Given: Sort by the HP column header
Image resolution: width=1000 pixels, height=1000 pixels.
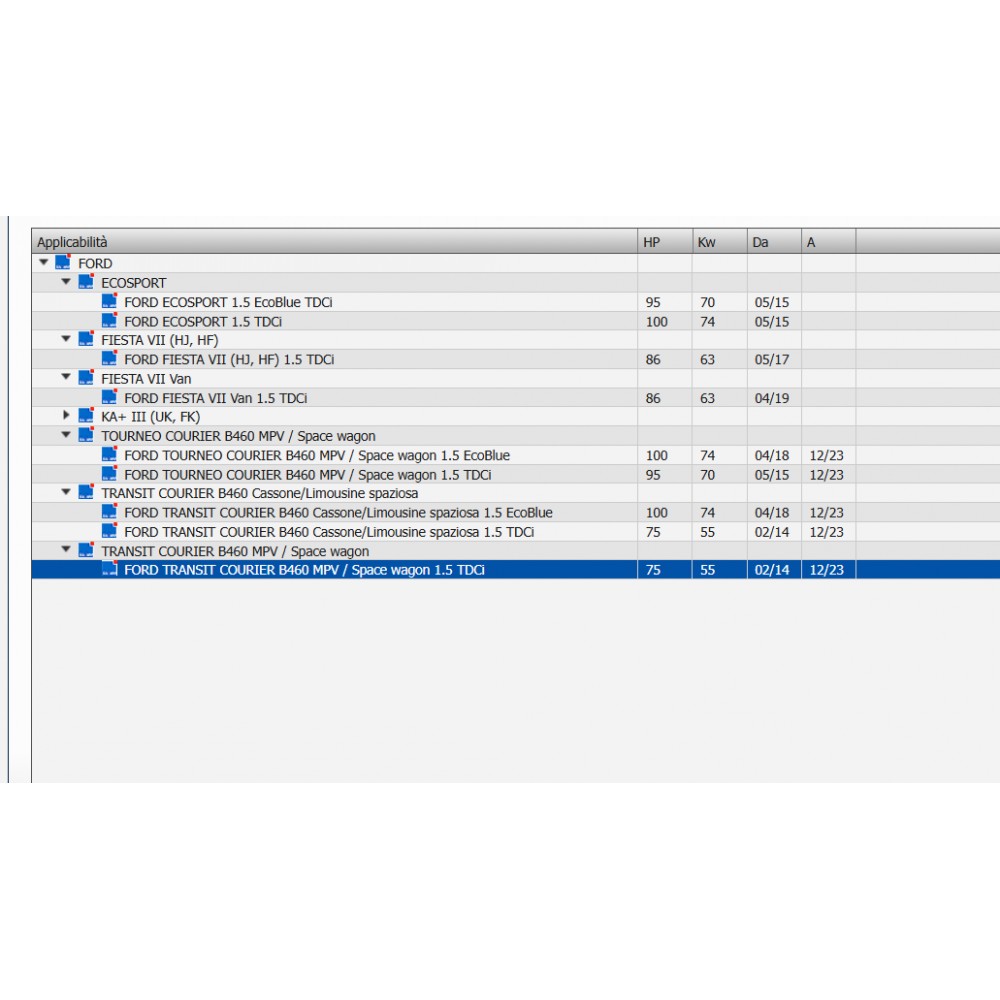Looking at the screenshot, I should 664,242.
